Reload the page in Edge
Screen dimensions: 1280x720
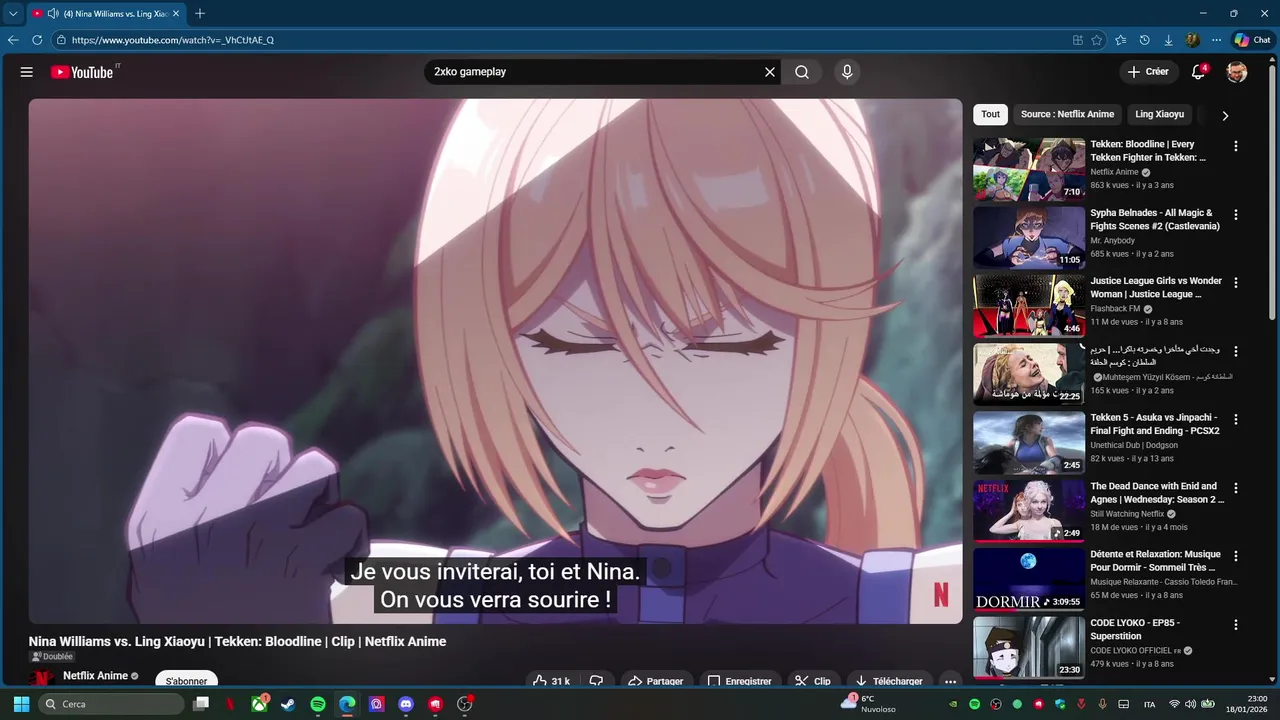[37, 40]
